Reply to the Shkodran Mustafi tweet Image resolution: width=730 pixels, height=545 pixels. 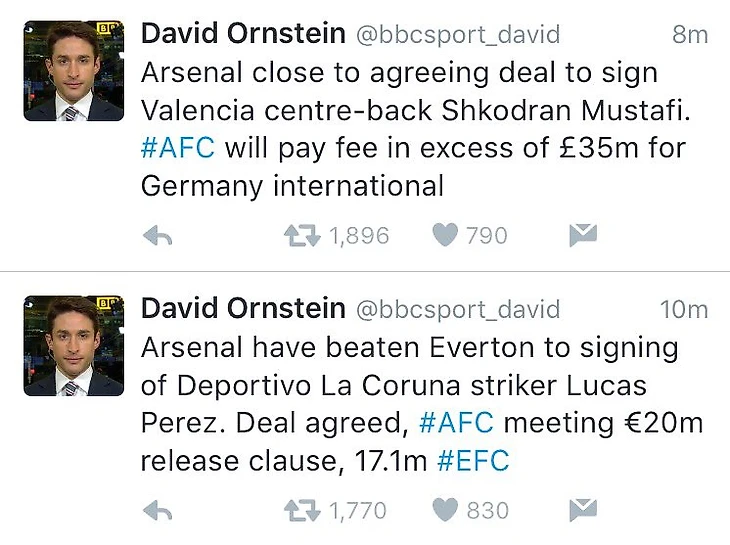159,236
